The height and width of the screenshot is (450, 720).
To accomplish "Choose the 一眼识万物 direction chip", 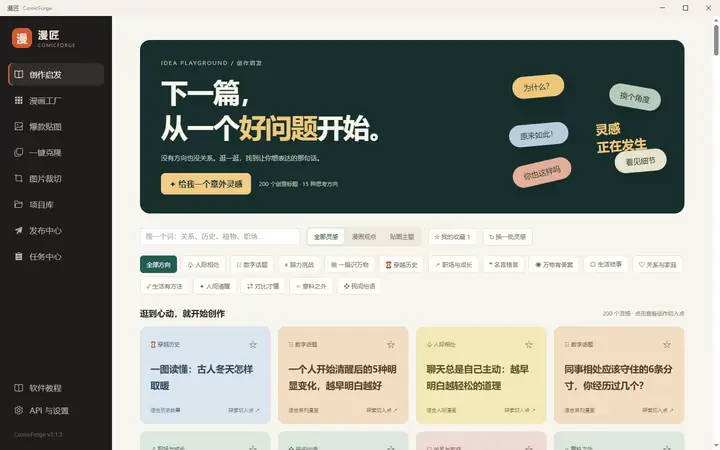I will click(350, 264).
